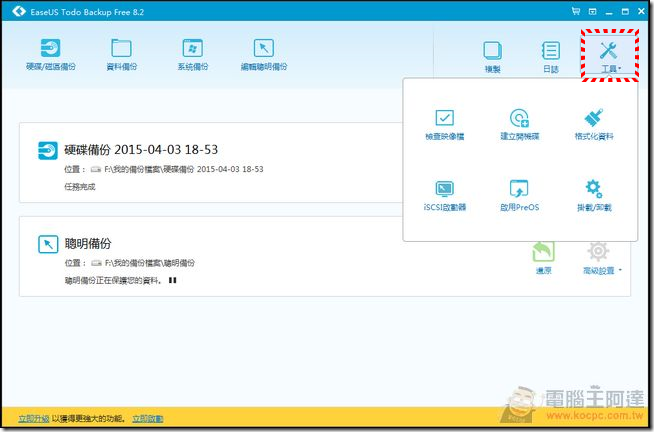Screen dimensions: 654x432
Task: Choose 建立開機碟 create emergency disk
Action: click(x=518, y=125)
